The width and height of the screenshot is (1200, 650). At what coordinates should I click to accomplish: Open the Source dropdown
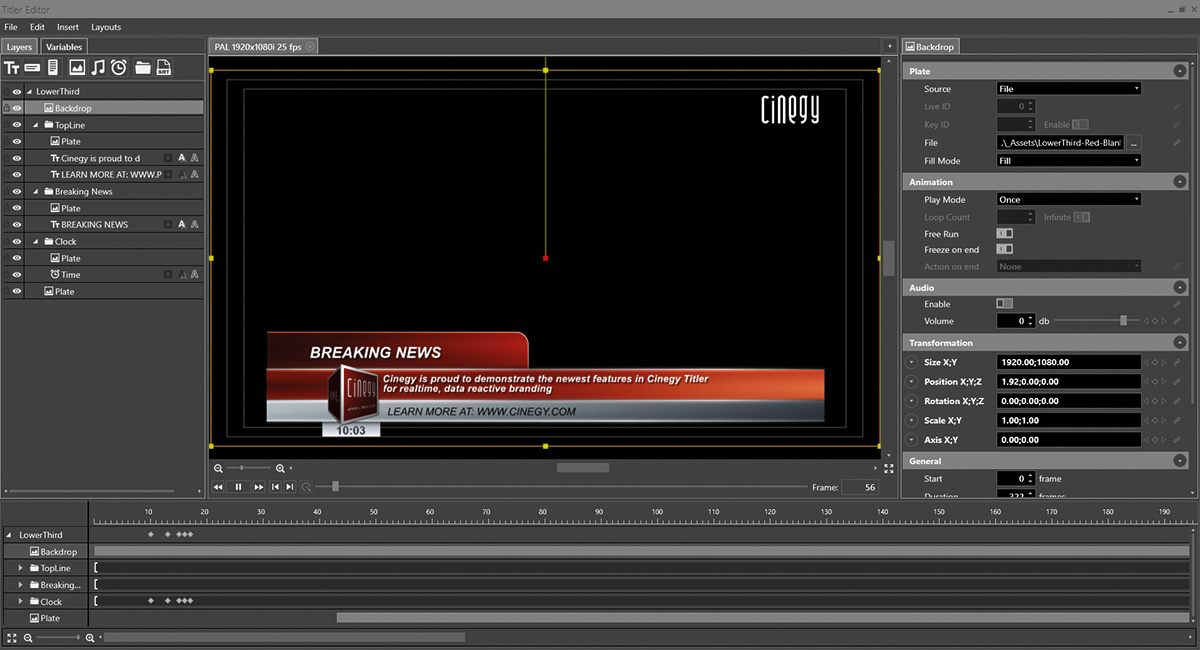pyautogui.click(x=1069, y=89)
